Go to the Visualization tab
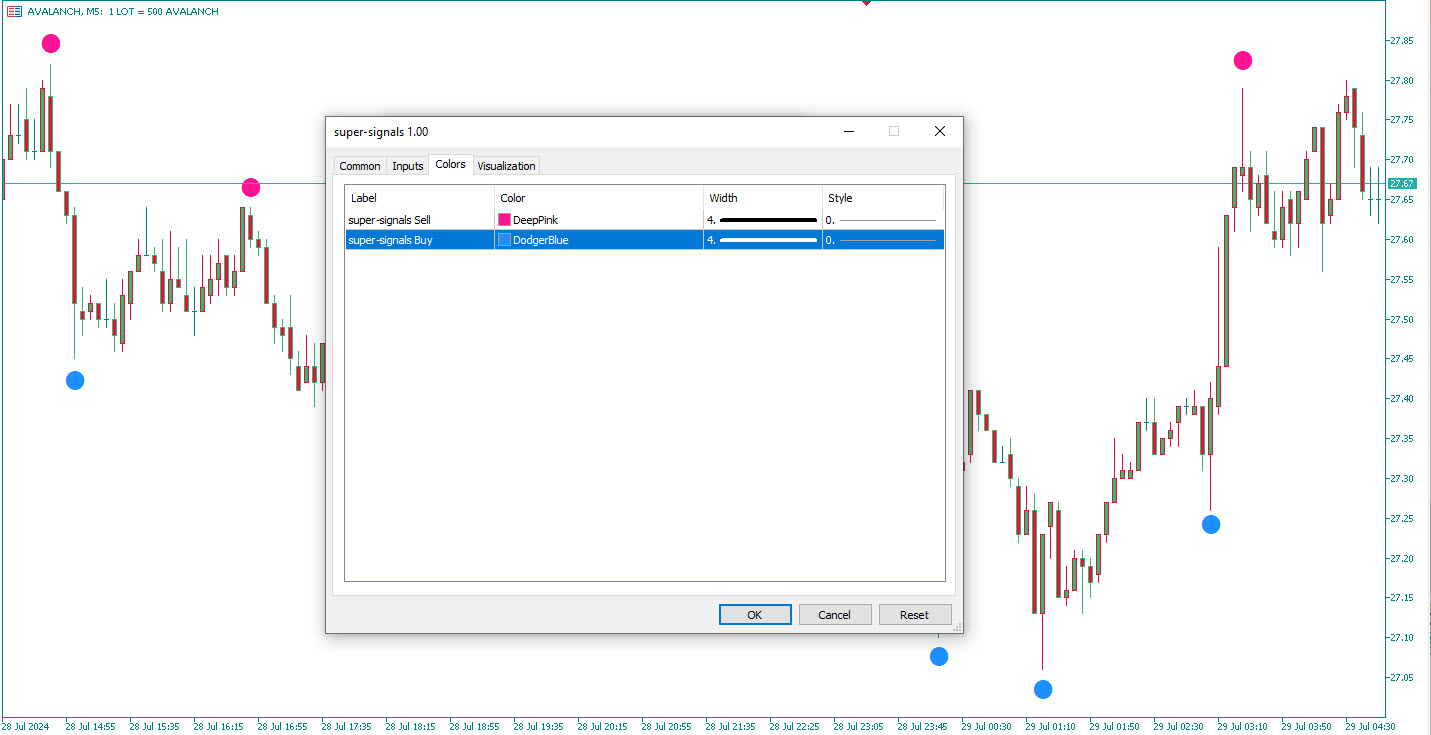1431x735 pixels. pos(506,166)
